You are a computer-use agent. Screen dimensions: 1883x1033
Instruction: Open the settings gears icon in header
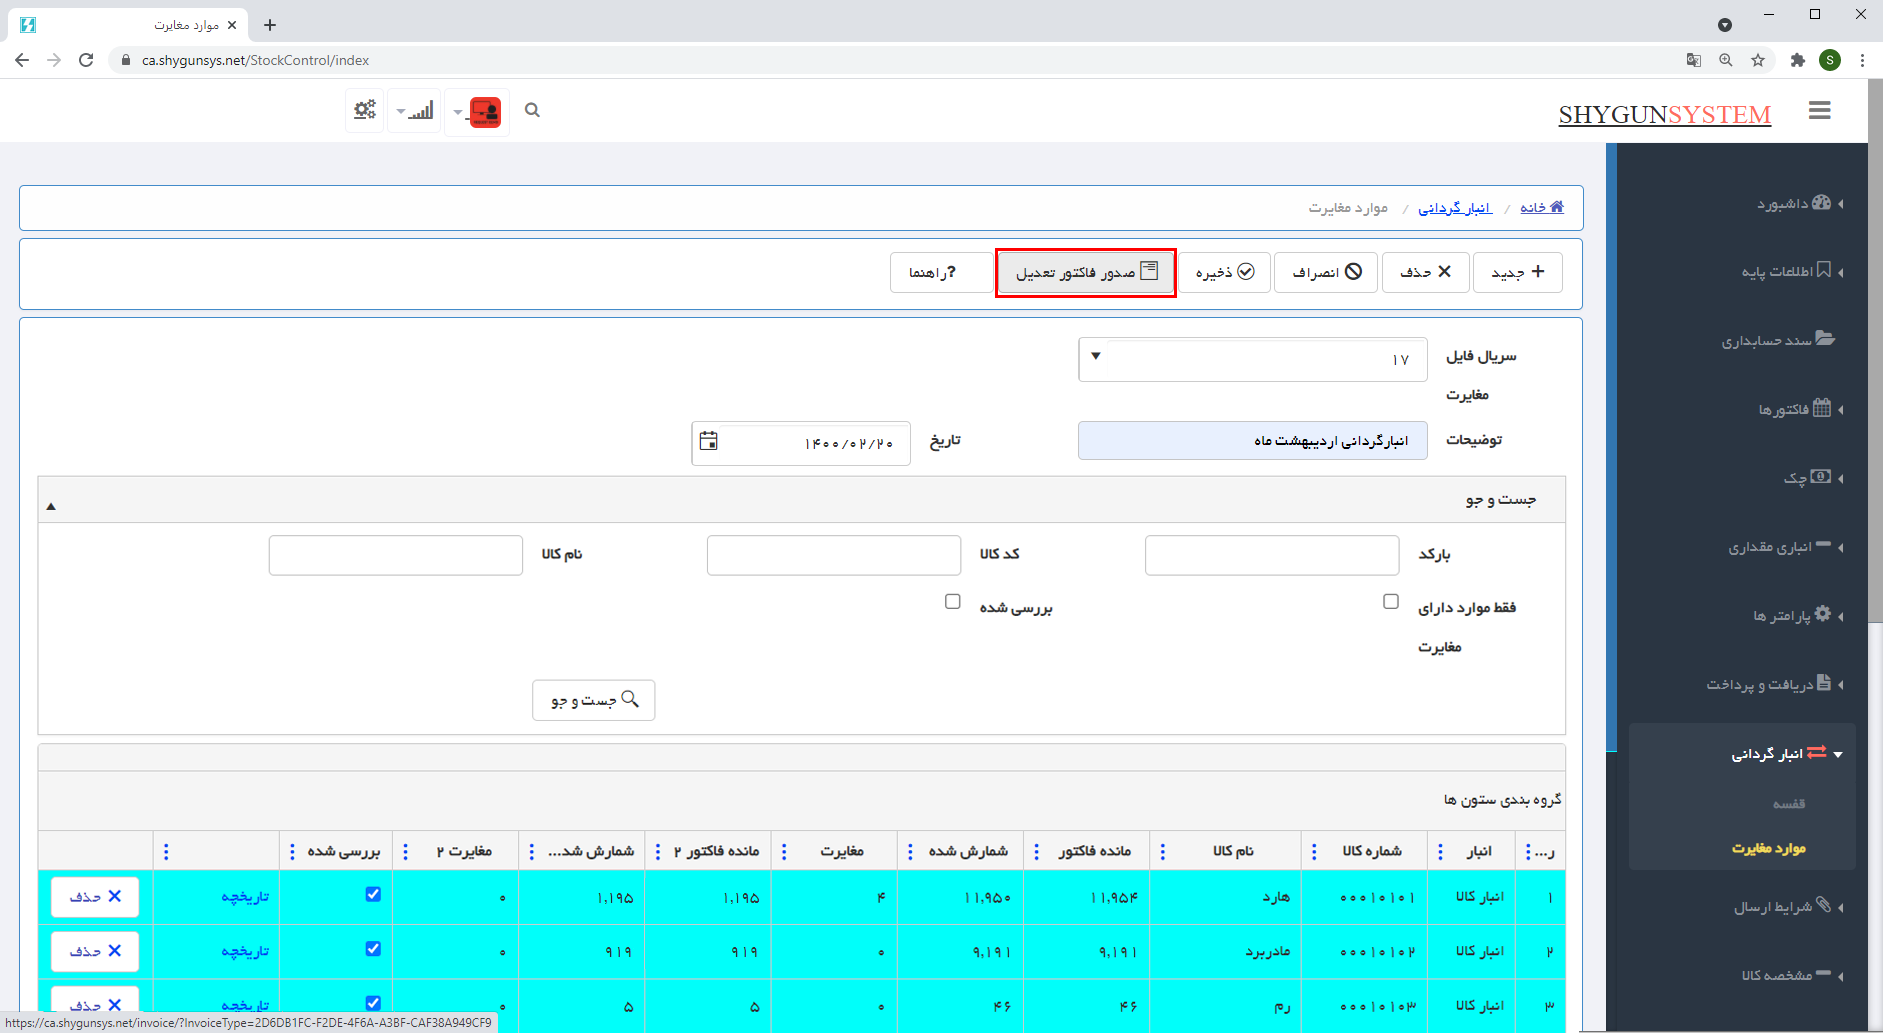365,110
